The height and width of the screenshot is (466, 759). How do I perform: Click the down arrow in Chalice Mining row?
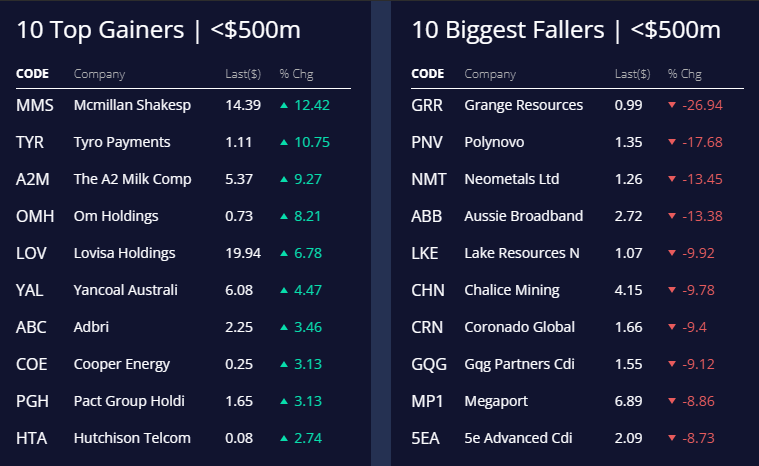pos(672,290)
